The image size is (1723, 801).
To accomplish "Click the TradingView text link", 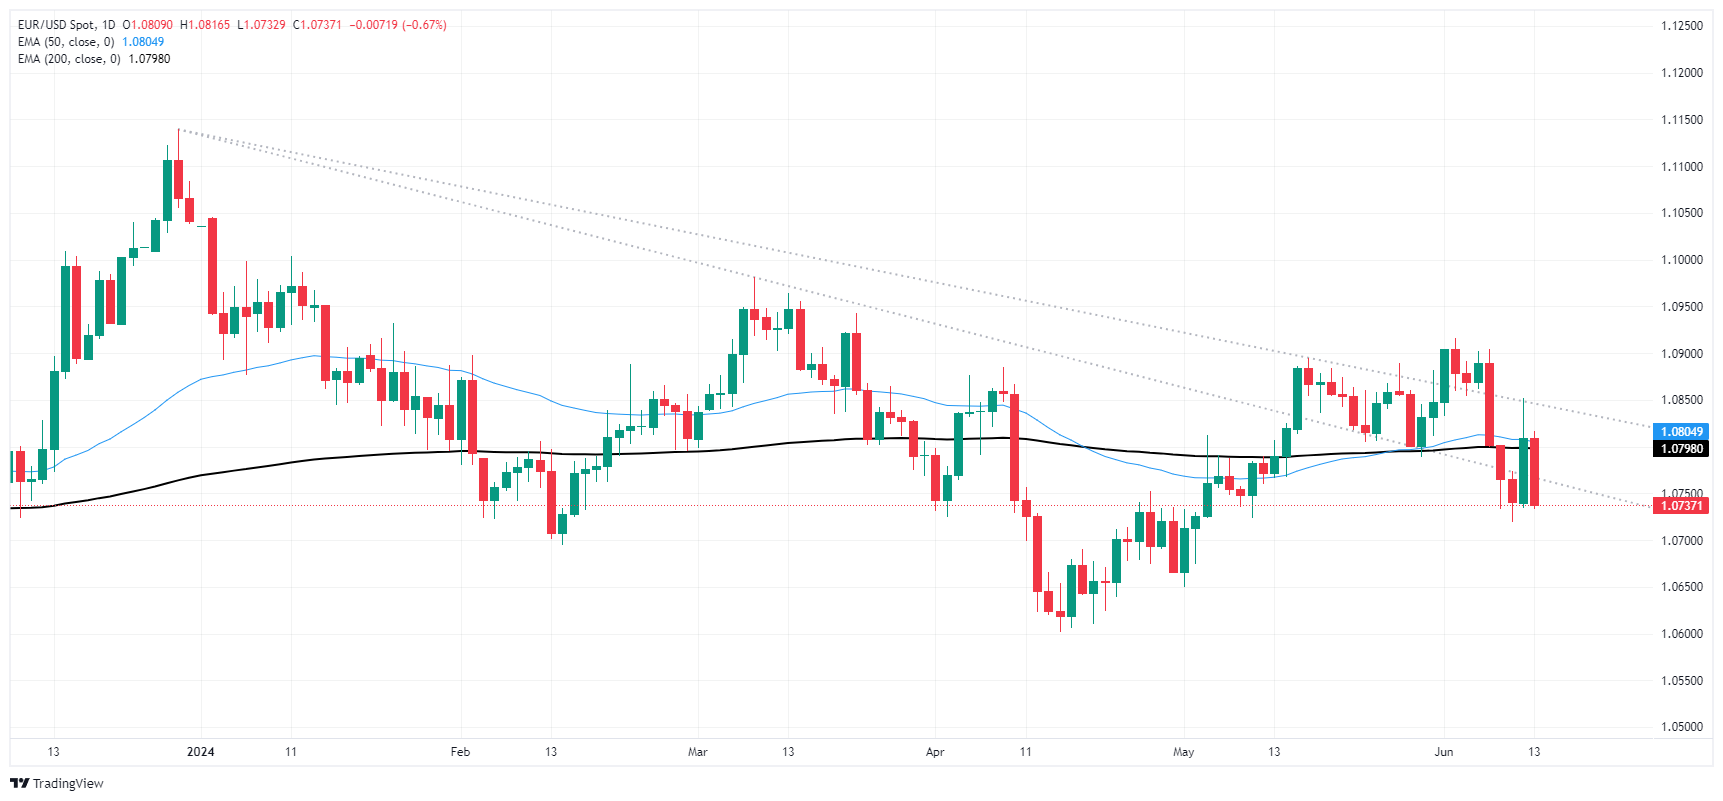I will [68, 783].
